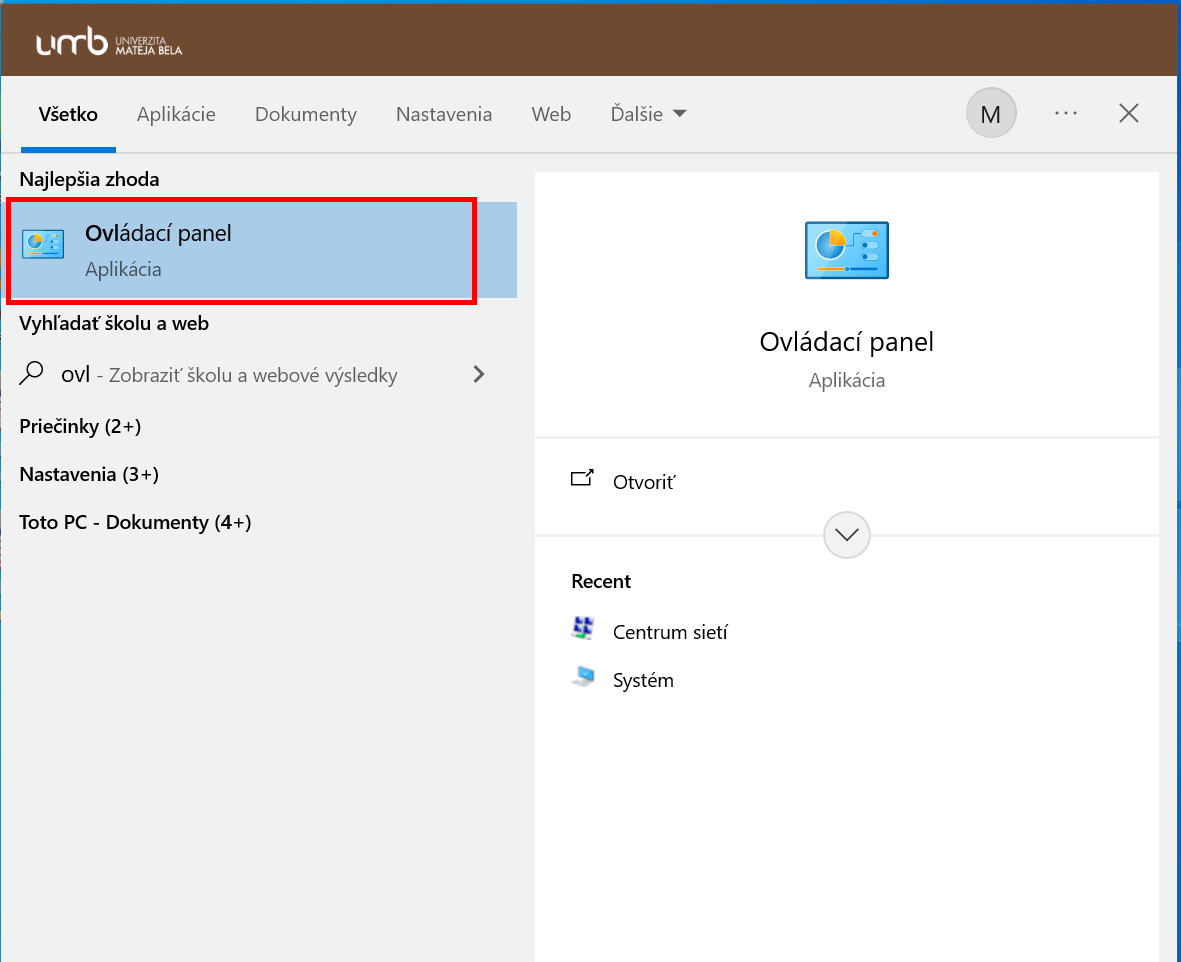1181x962 pixels.
Task: Open the three-dot options menu
Action: pos(1066,113)
